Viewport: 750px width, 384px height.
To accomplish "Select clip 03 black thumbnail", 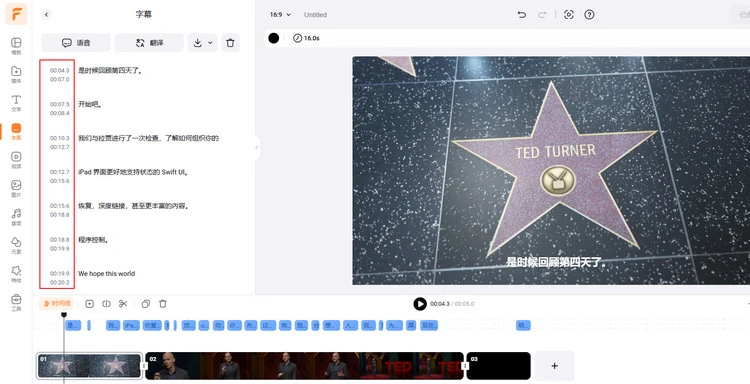I will [x=498, y=366].
